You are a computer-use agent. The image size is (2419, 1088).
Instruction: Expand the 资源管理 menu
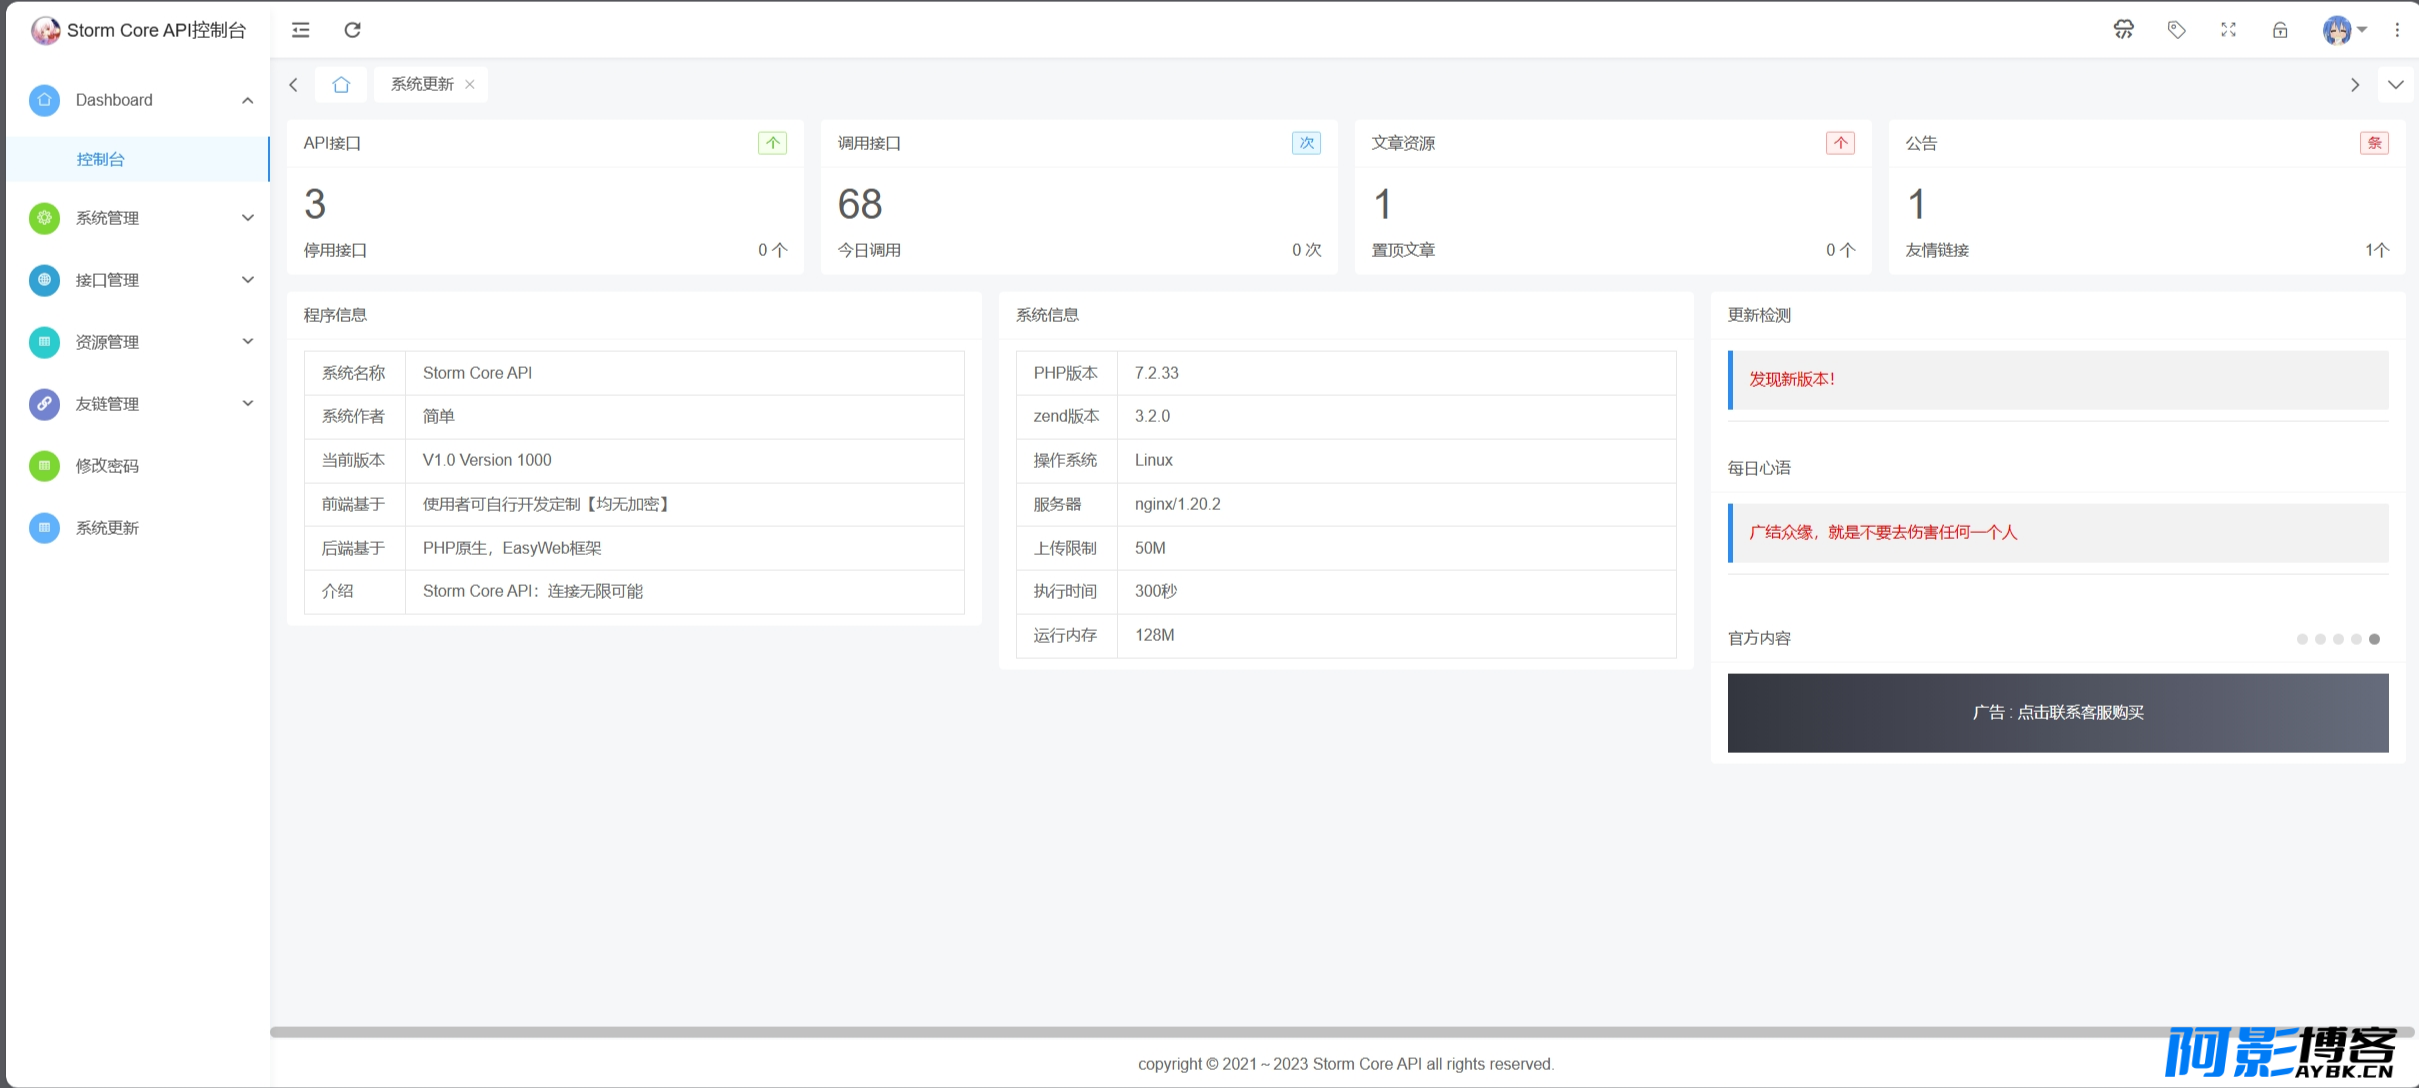137,342
